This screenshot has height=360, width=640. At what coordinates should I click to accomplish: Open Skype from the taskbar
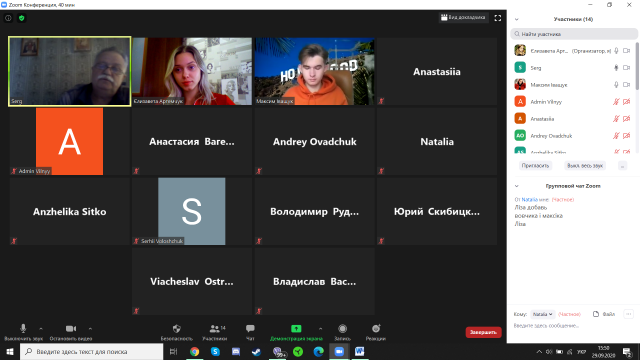pos(215,351)
